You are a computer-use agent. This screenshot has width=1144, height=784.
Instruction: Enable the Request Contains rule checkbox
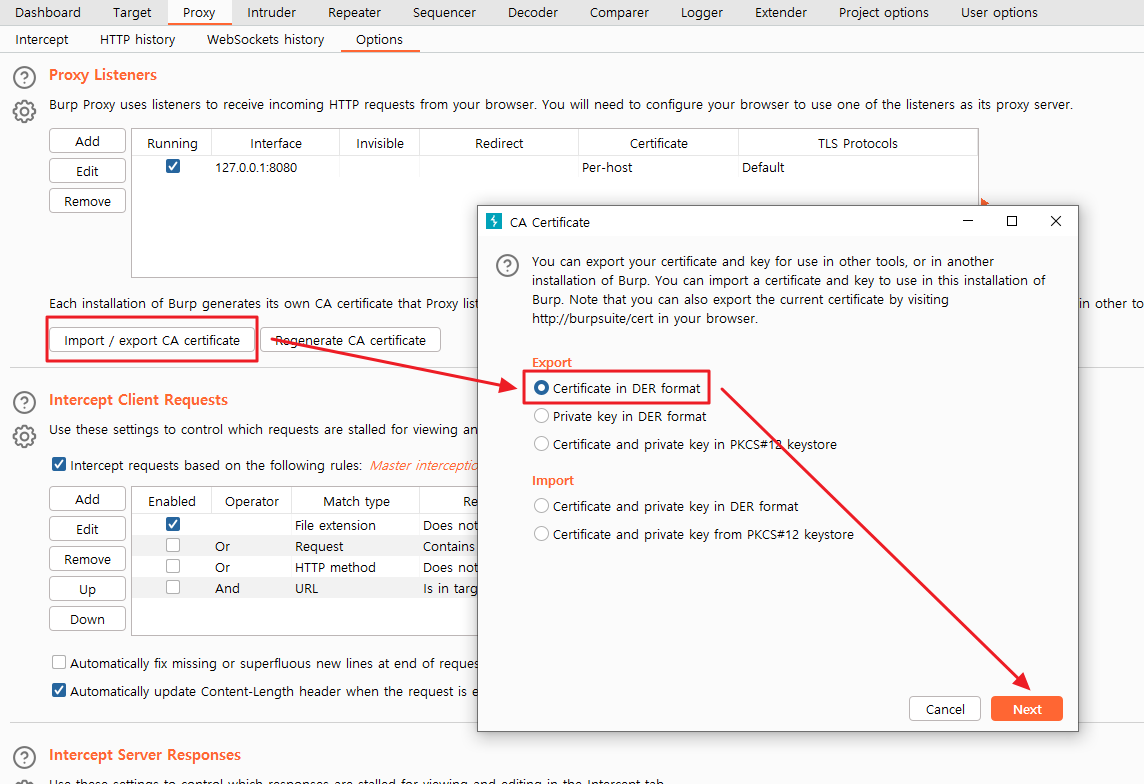coord(173,546)
